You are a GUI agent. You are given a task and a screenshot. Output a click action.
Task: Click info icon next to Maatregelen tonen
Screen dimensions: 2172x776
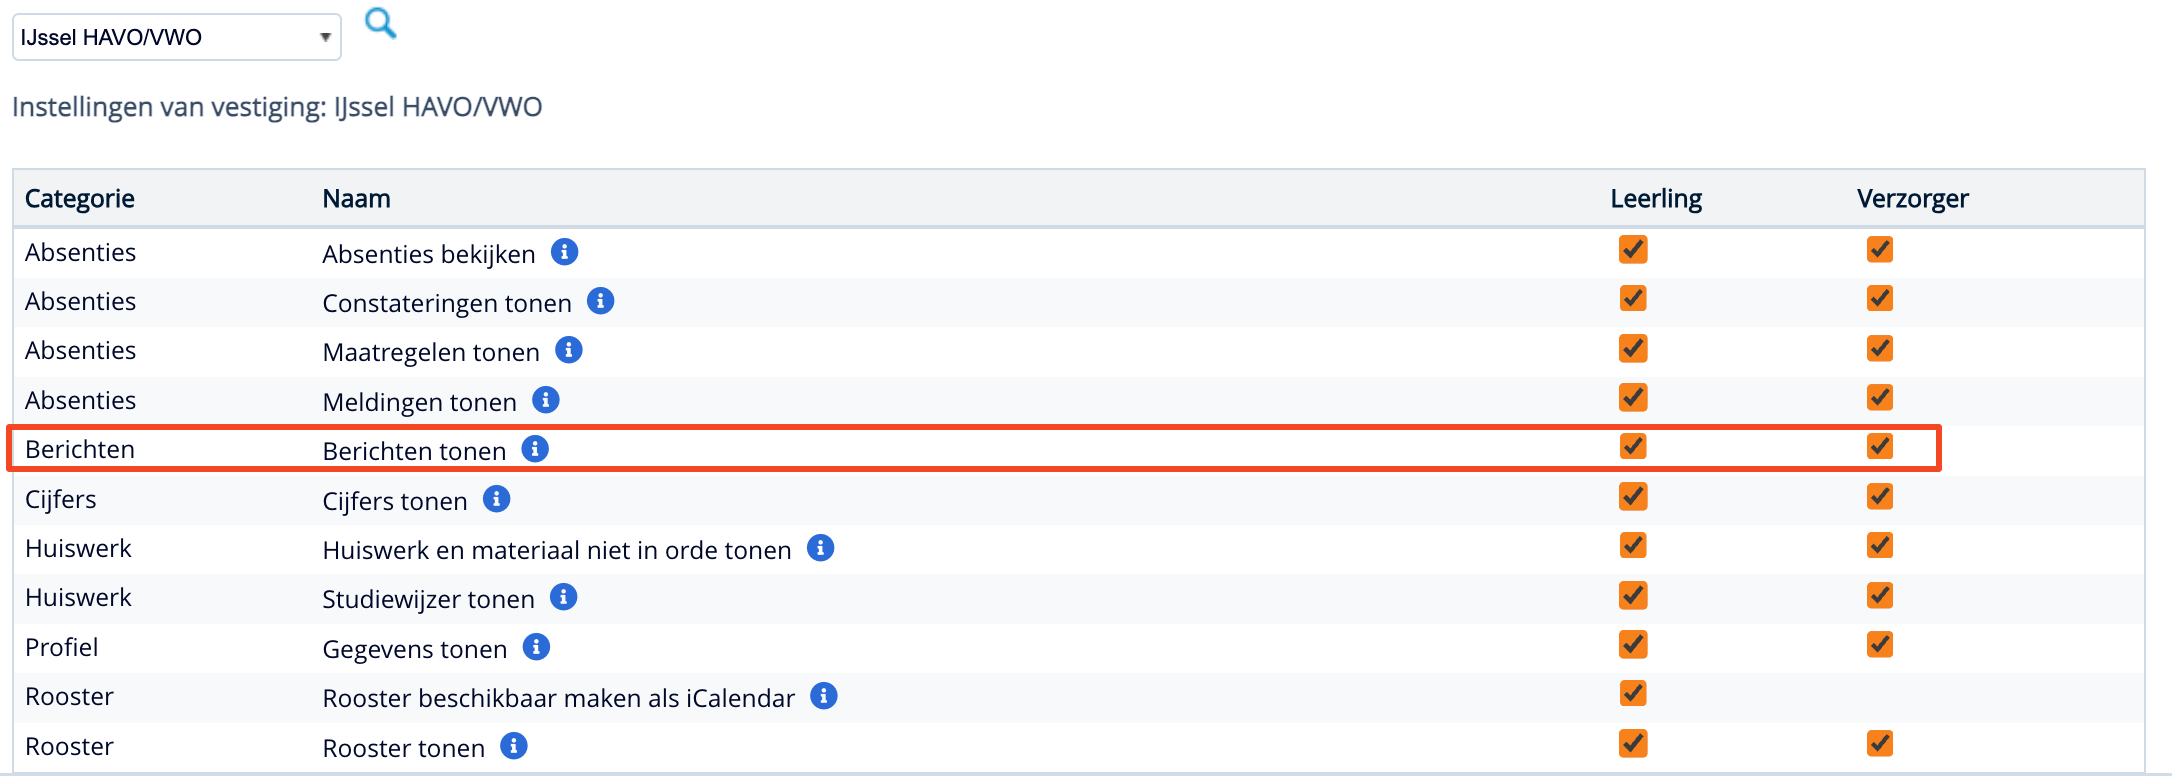click(x=569, y=350)
